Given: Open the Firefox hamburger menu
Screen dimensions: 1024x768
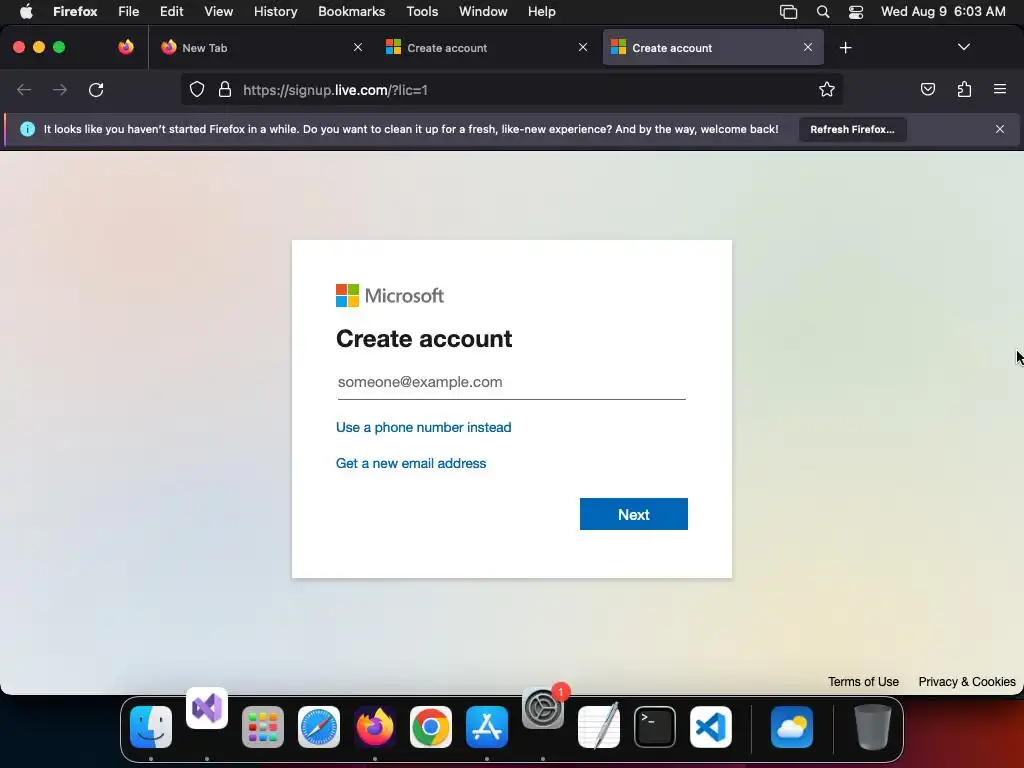Looking at the screenshot, I should tap(1000, 89).
